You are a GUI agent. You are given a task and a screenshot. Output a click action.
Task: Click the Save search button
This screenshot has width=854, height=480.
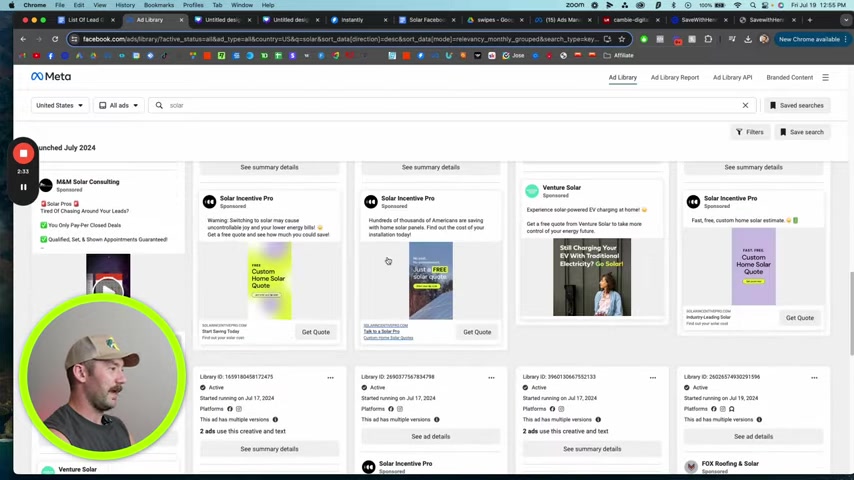tap(802, 132)
